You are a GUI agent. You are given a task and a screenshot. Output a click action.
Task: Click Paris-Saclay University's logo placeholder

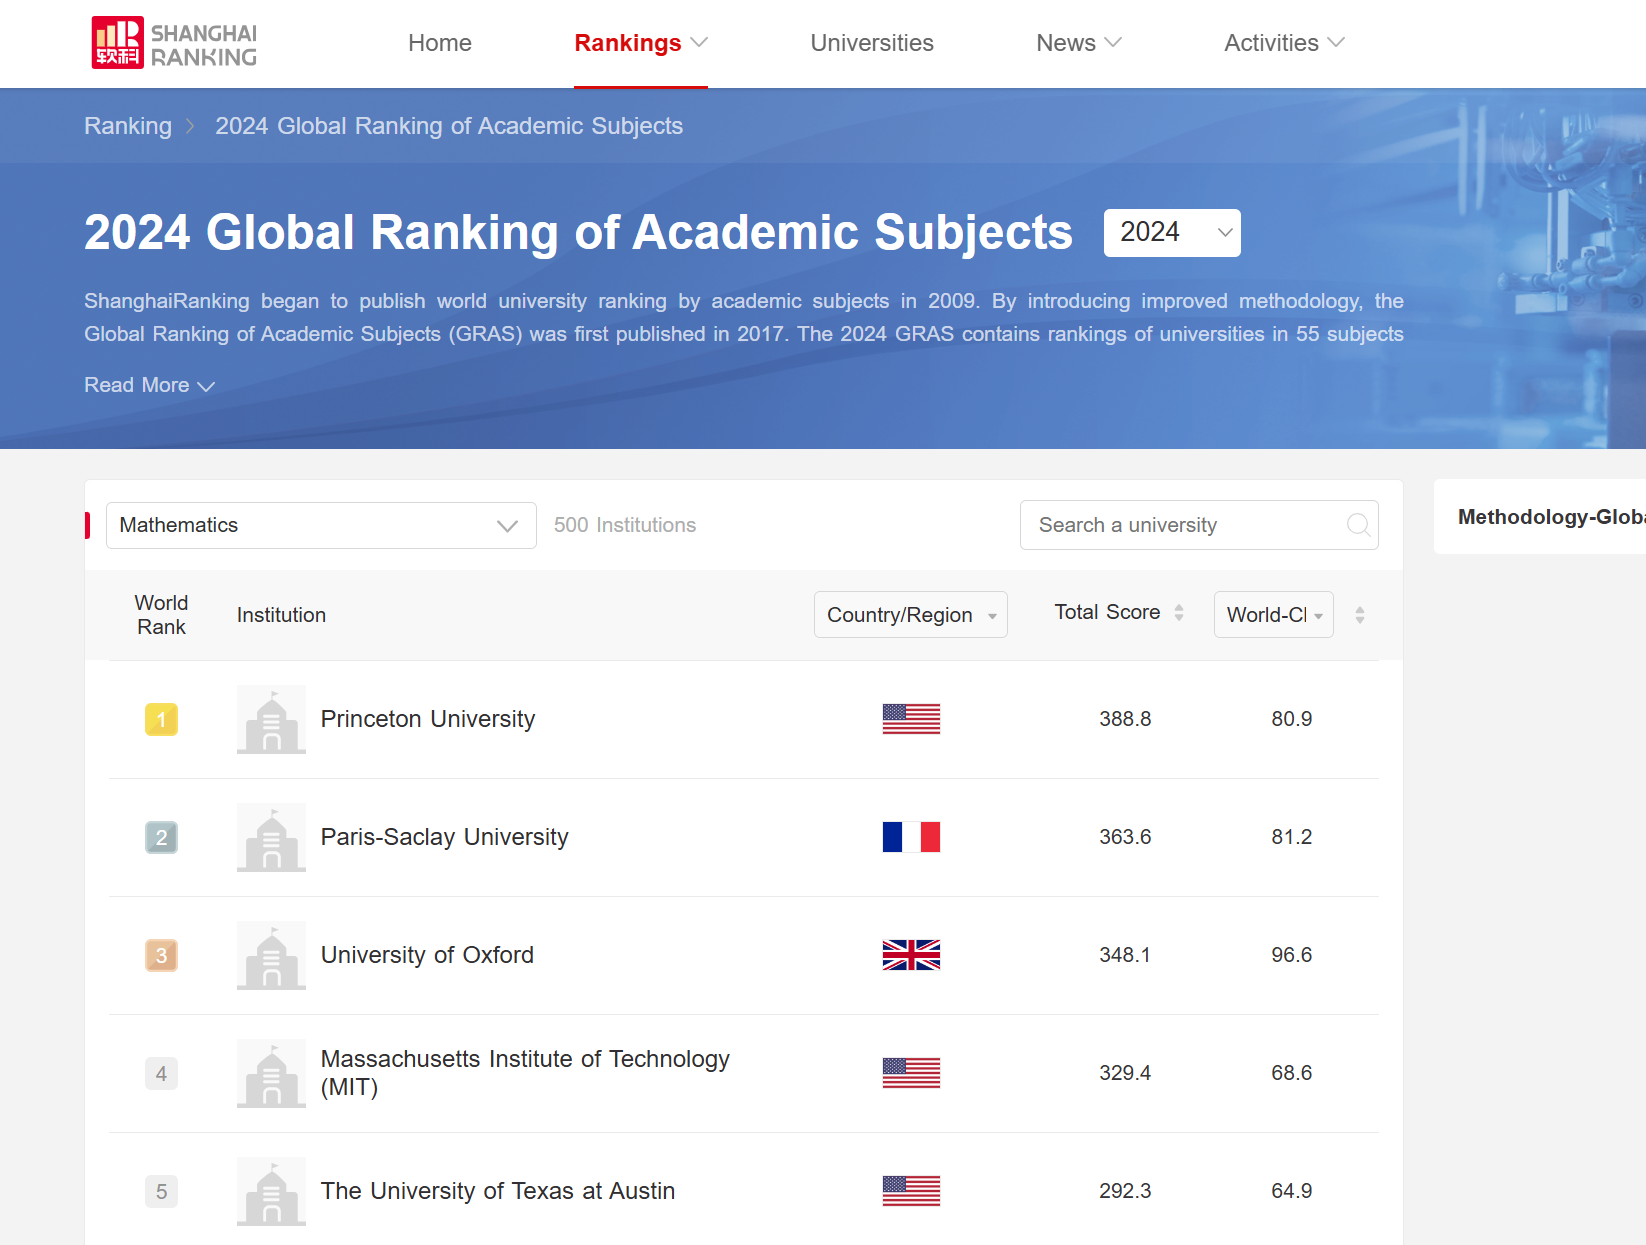pos(271,837)
